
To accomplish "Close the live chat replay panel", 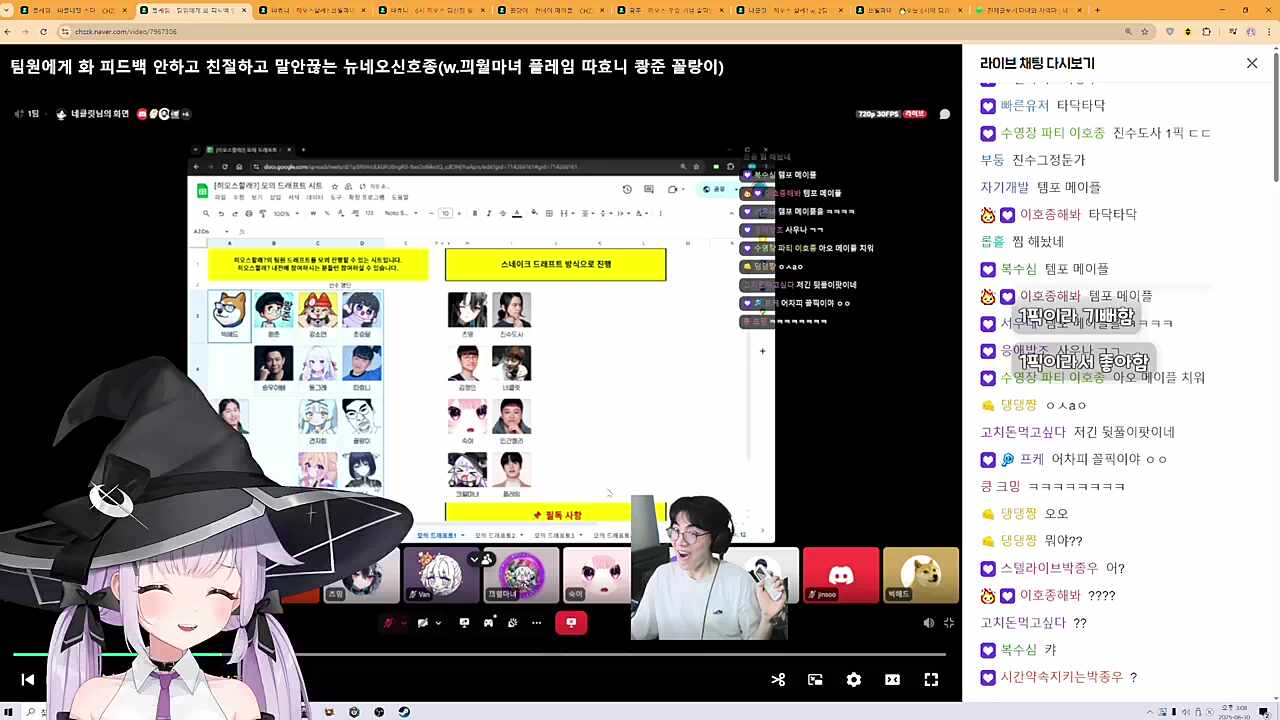I will pos(1252,63).
